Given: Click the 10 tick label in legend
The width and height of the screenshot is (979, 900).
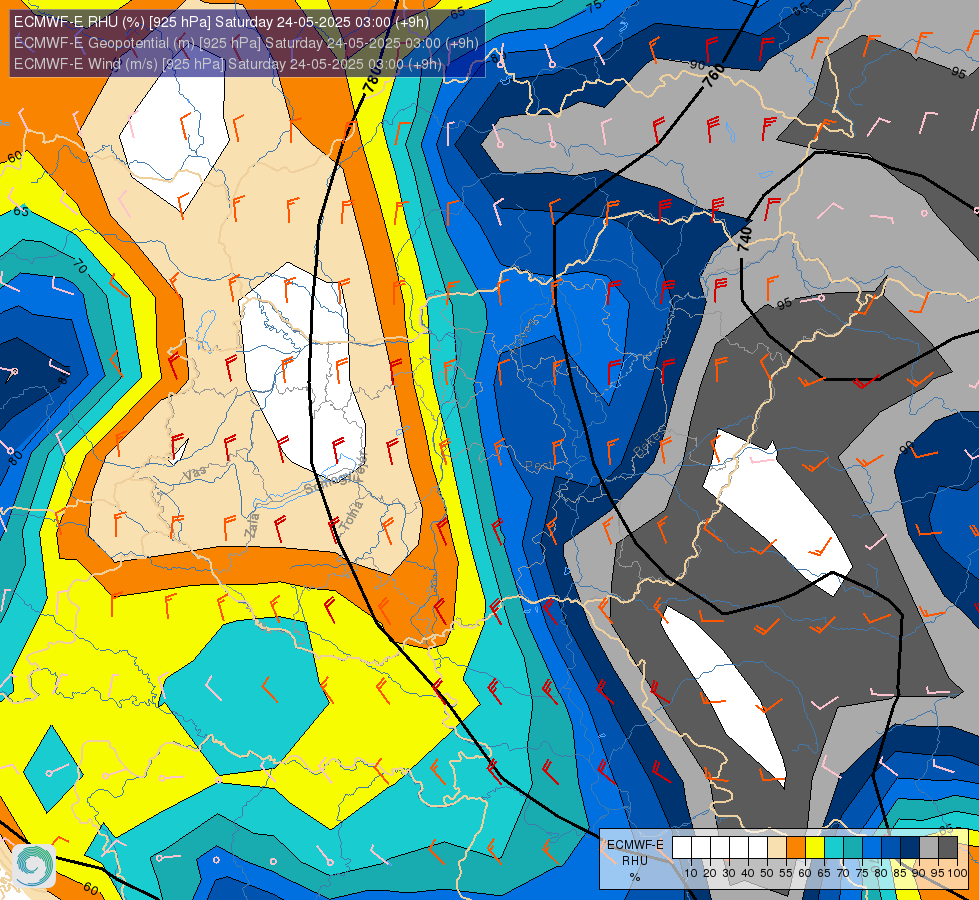Looking at the screenshot, I should (x=691, y=873).
